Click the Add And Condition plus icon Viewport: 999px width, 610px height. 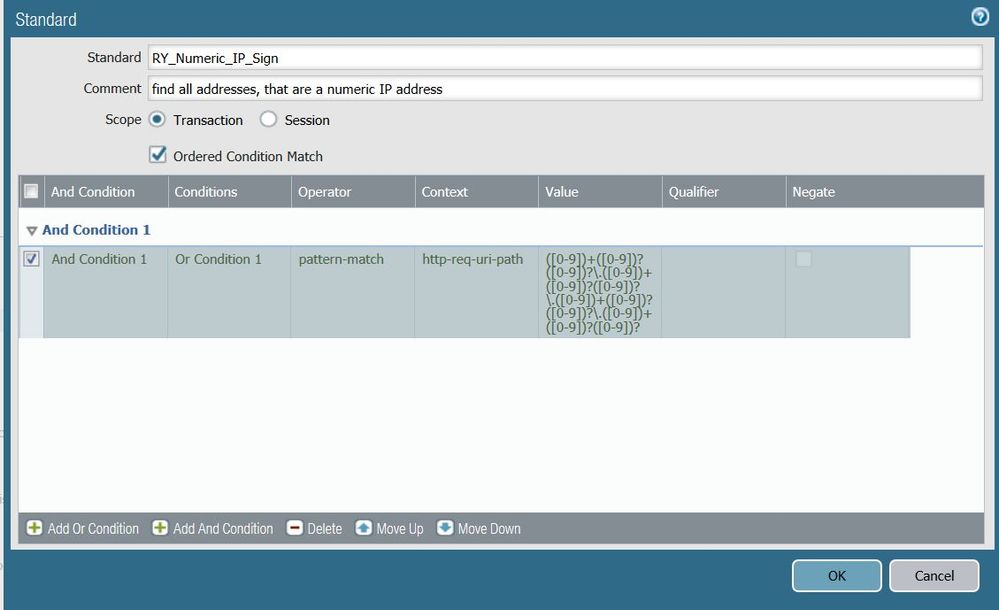[x=160, y=528]
